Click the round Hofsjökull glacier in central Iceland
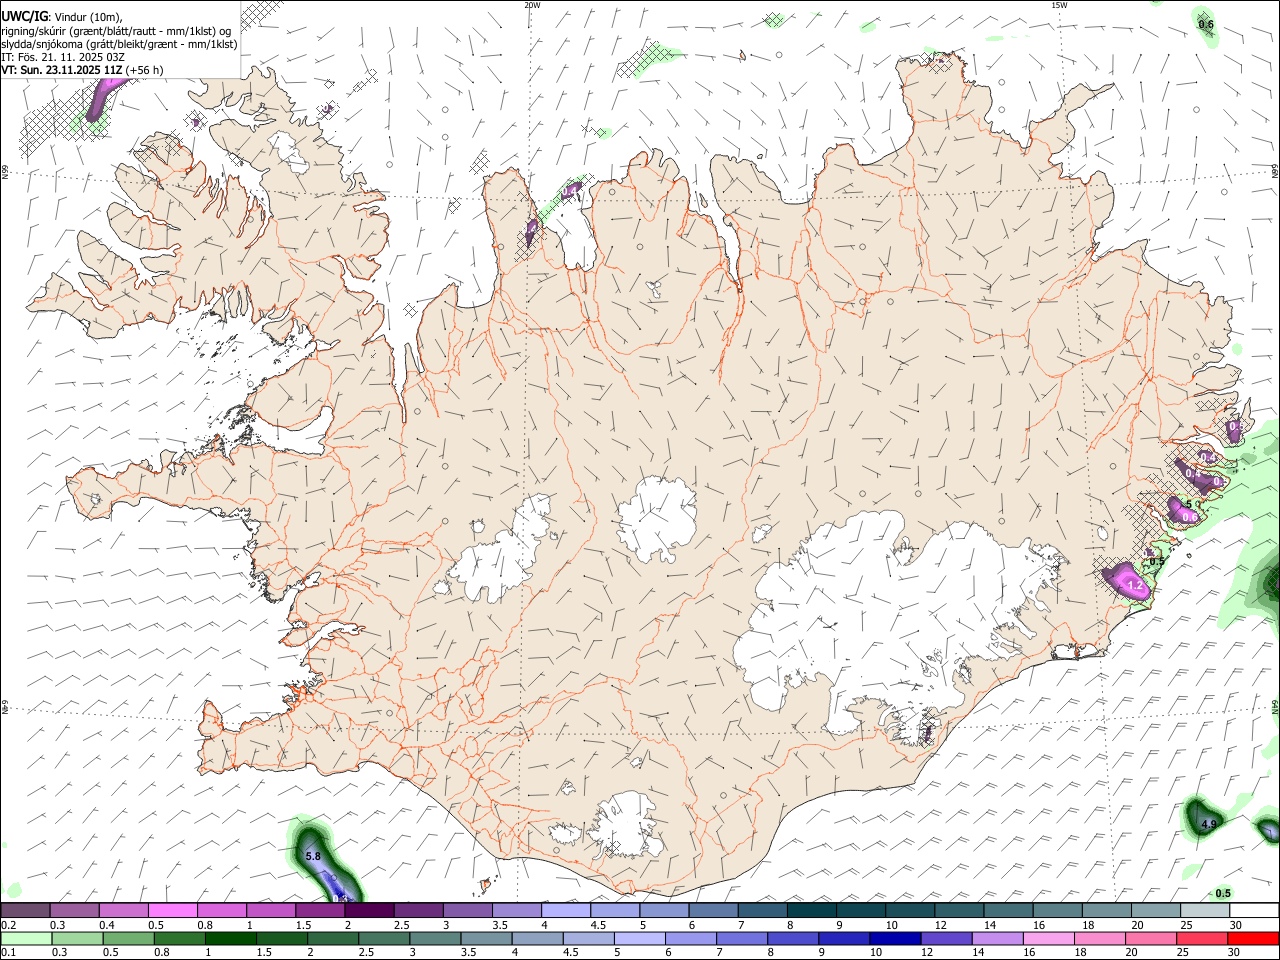The height and width of the screenshot is (960, 1280). pyautogui.click(x=657, y=518)
